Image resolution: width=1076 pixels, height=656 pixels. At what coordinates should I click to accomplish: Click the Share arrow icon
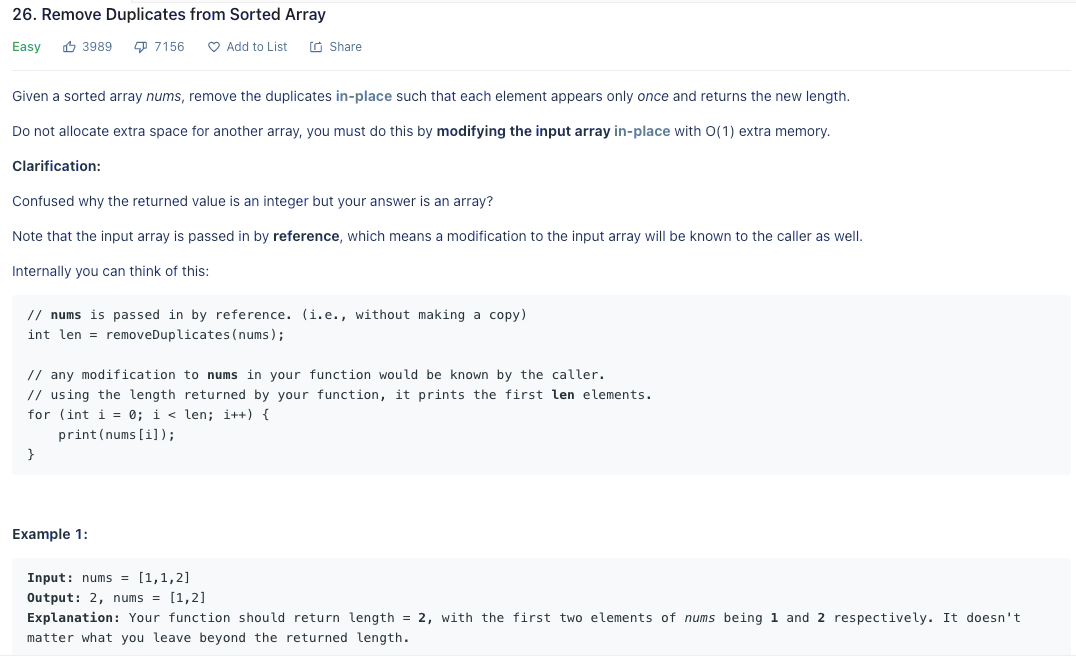coord(316,47)
